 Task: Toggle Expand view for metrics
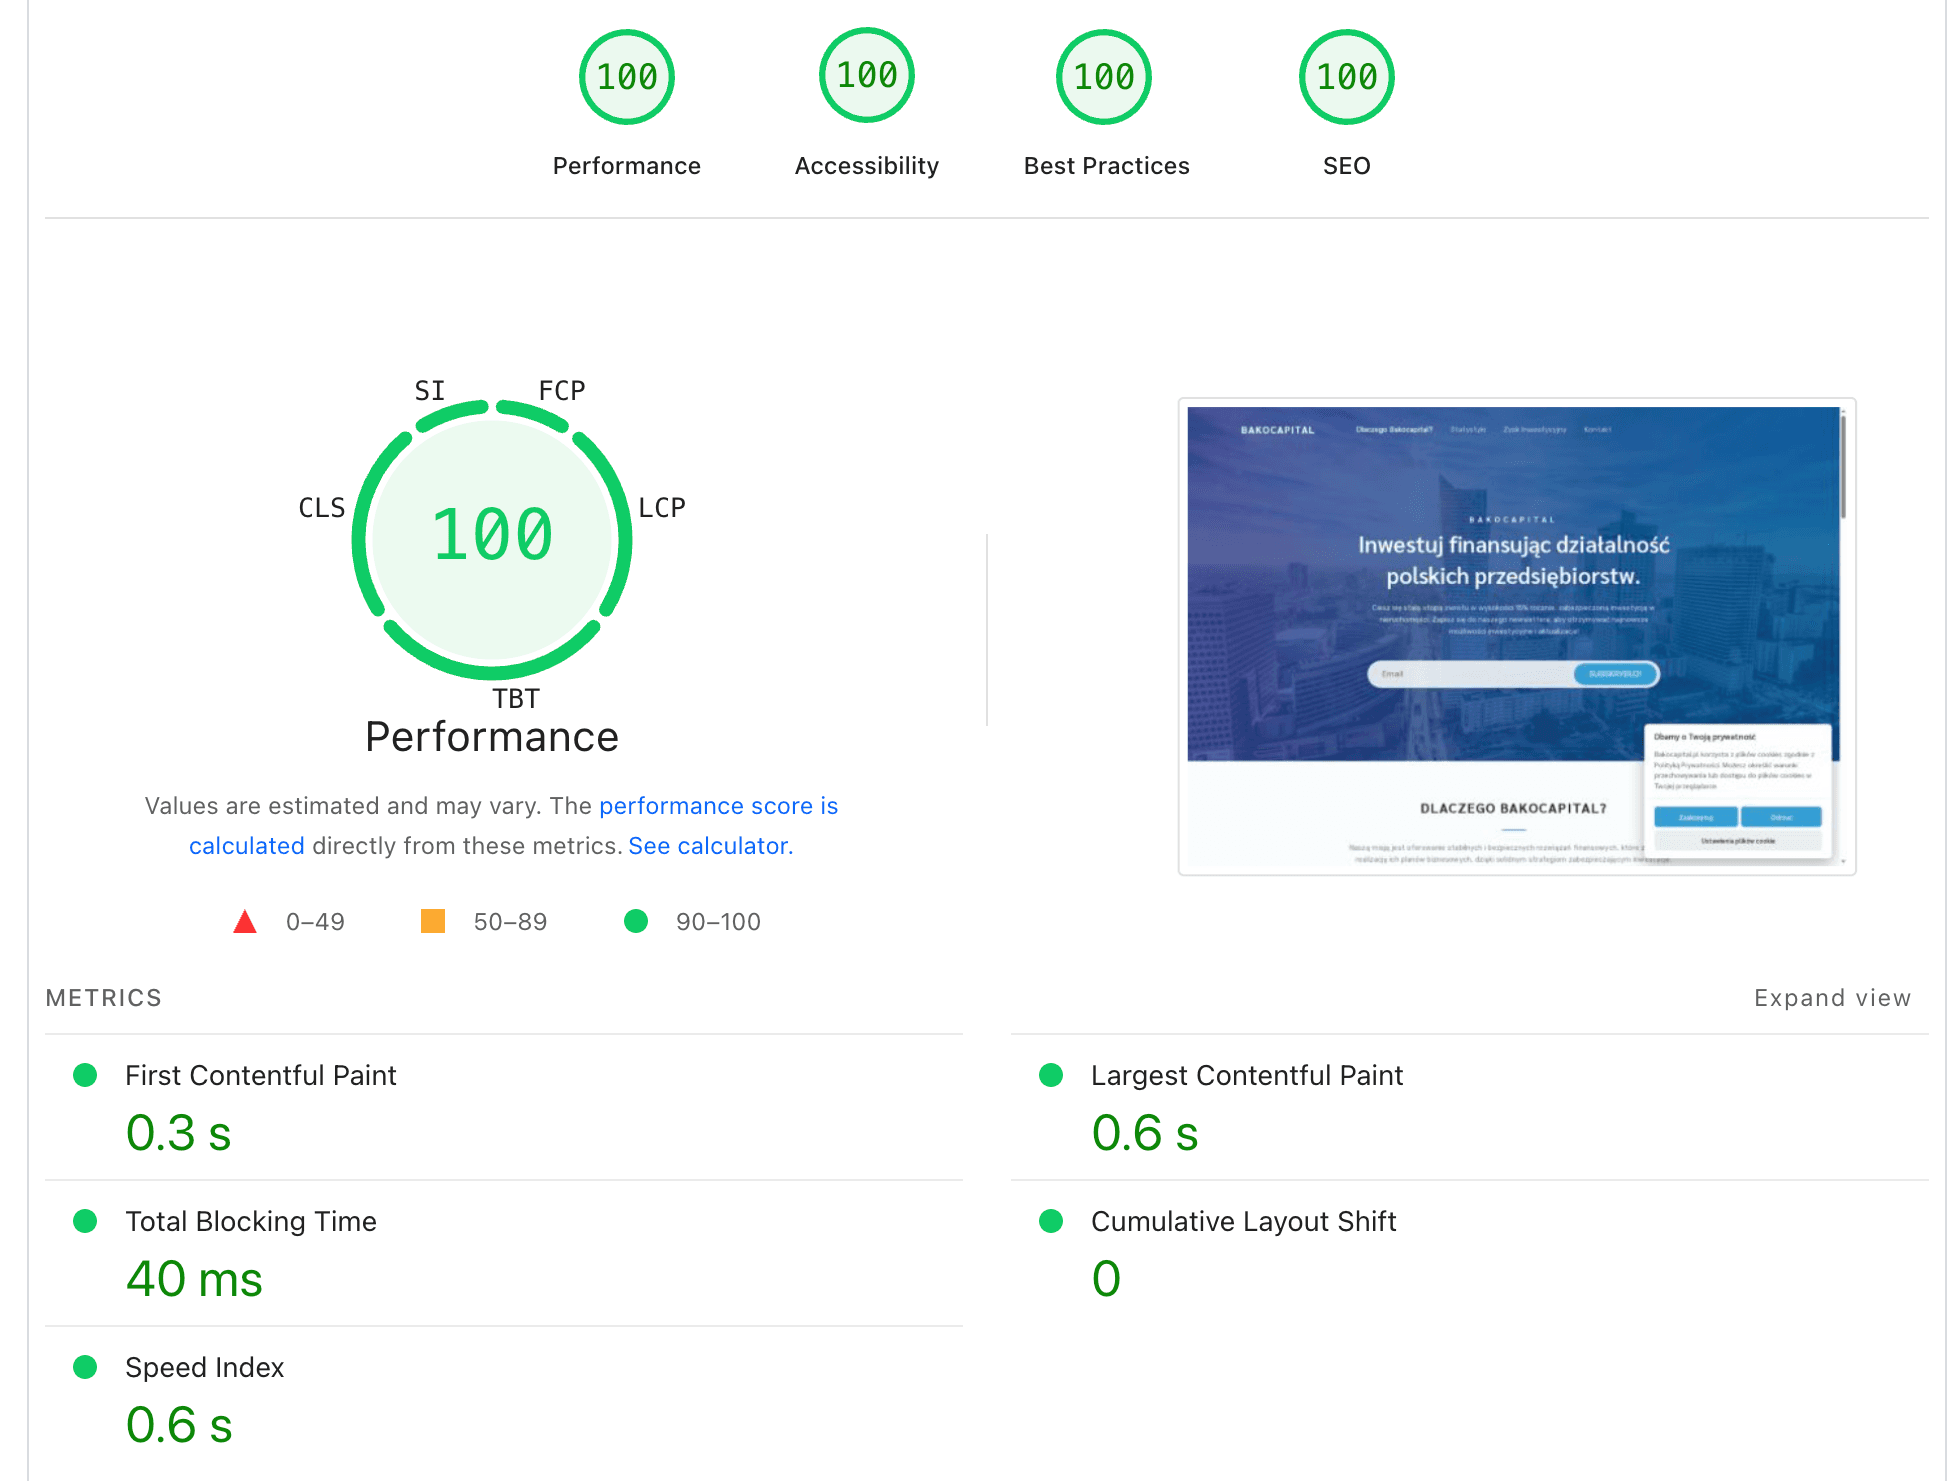point(1832,998)
